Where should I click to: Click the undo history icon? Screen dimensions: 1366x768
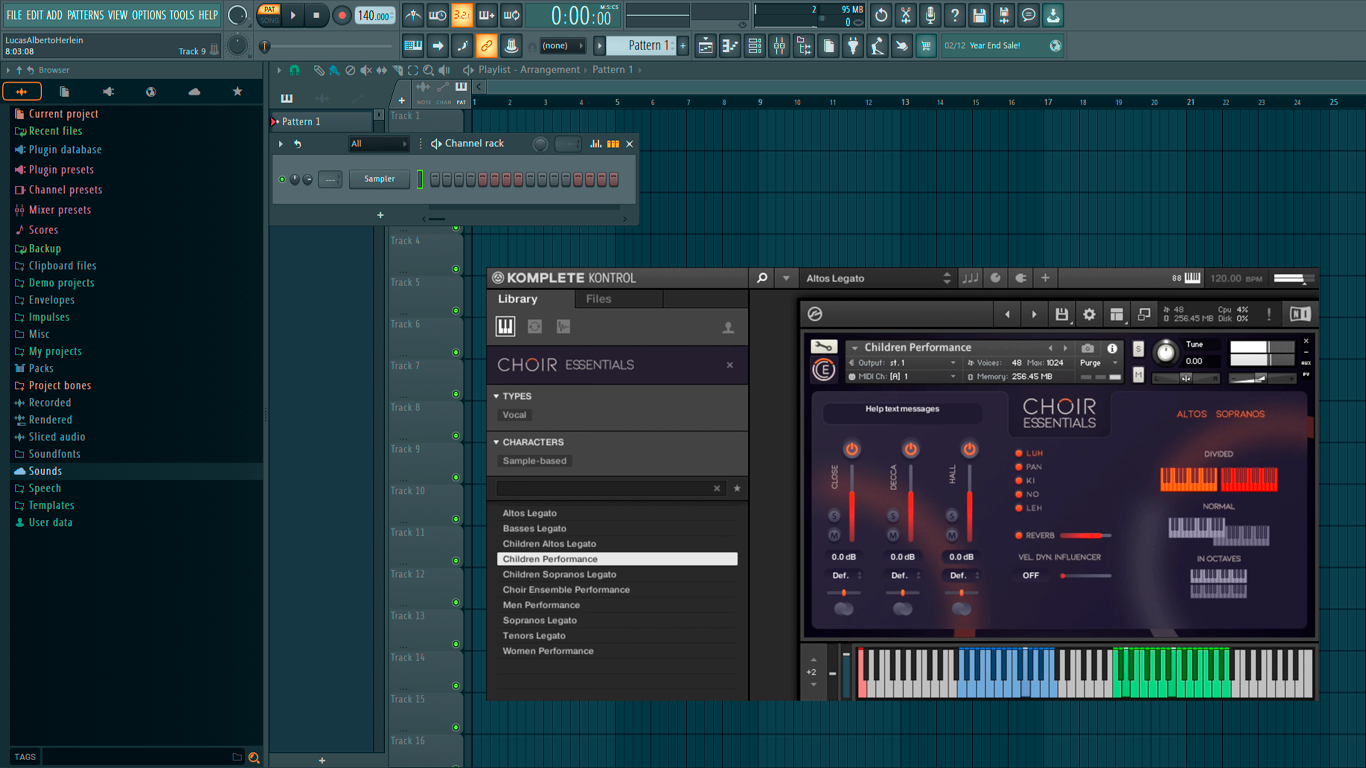tap(881, 15)
